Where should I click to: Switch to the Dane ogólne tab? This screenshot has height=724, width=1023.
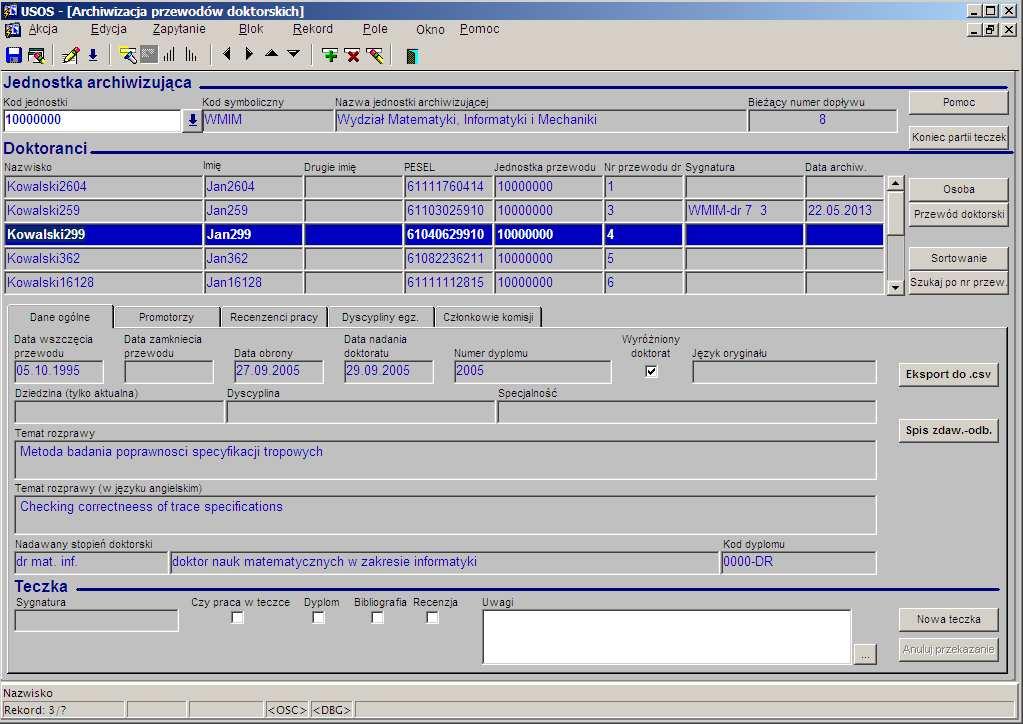click(x=60, y=317)
